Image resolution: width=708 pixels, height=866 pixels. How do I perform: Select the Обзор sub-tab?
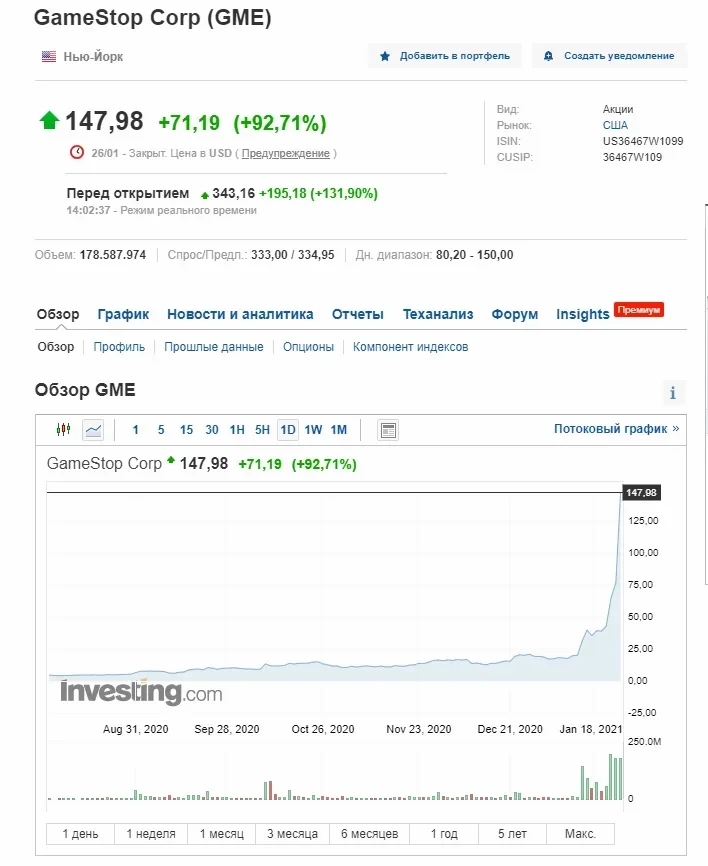56,347
